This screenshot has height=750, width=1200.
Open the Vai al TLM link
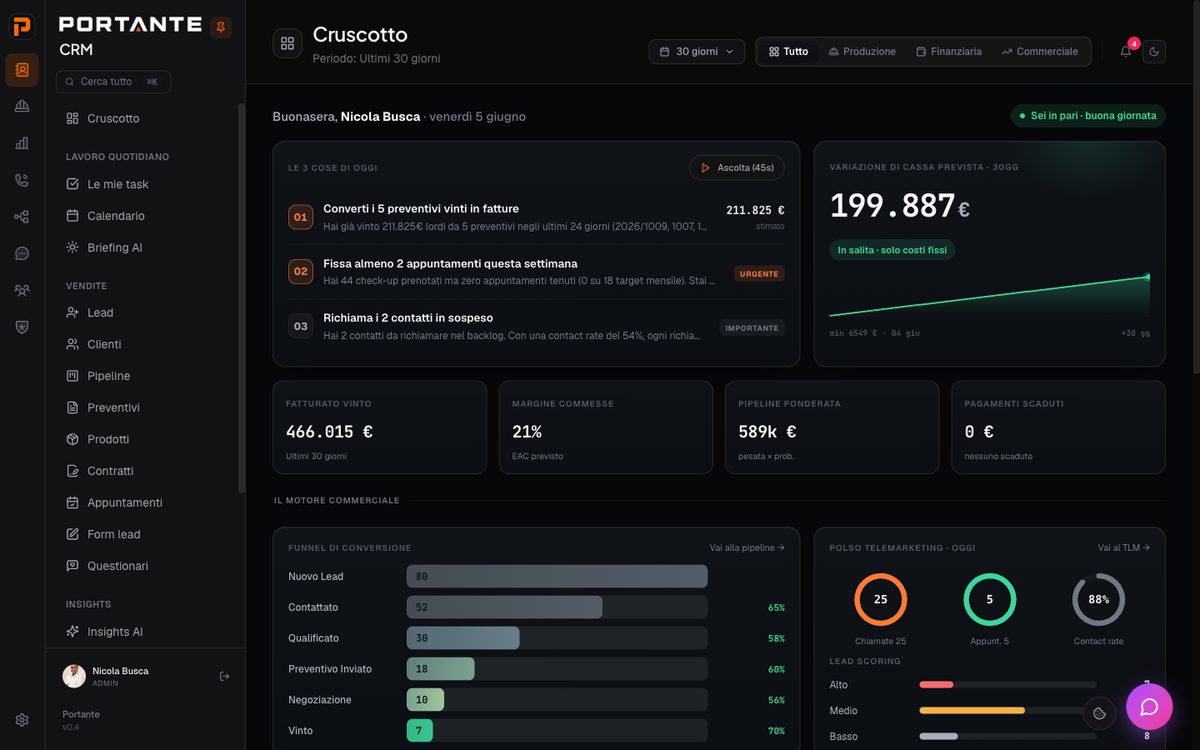(x=1124, y=548)
